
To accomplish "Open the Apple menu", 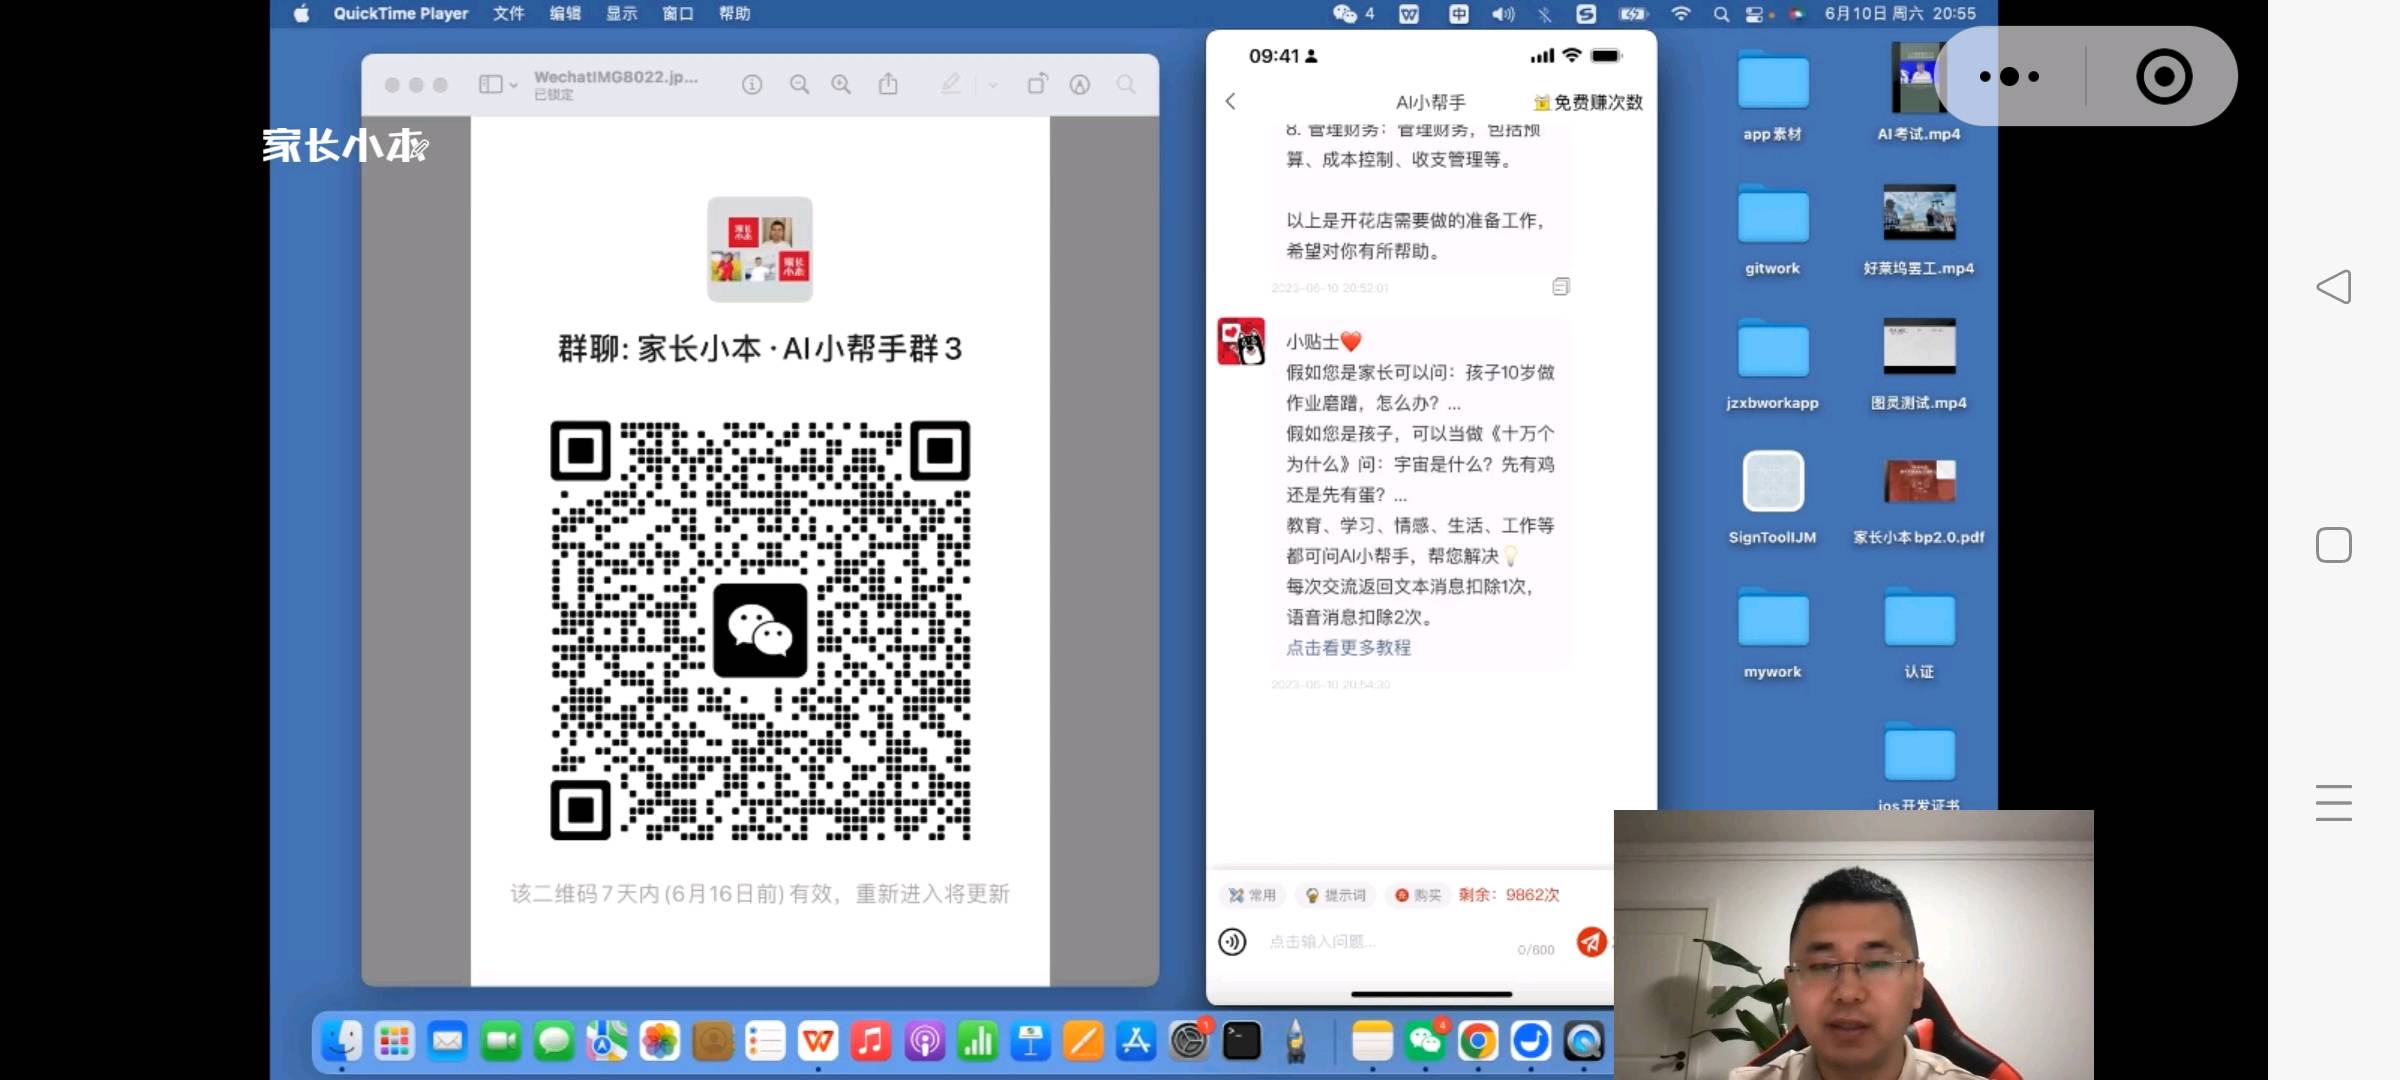I will click(x=301, y=13).
